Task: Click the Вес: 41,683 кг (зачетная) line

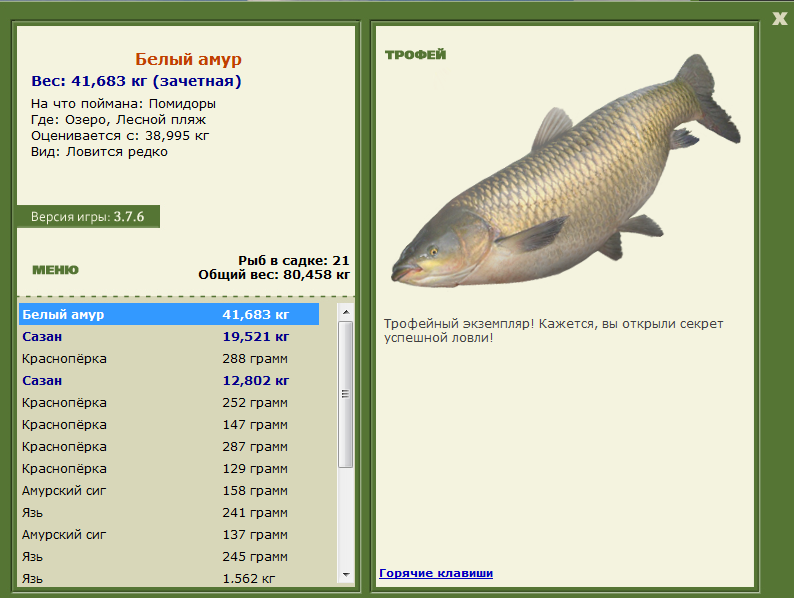Action: (x=136, y=81)
